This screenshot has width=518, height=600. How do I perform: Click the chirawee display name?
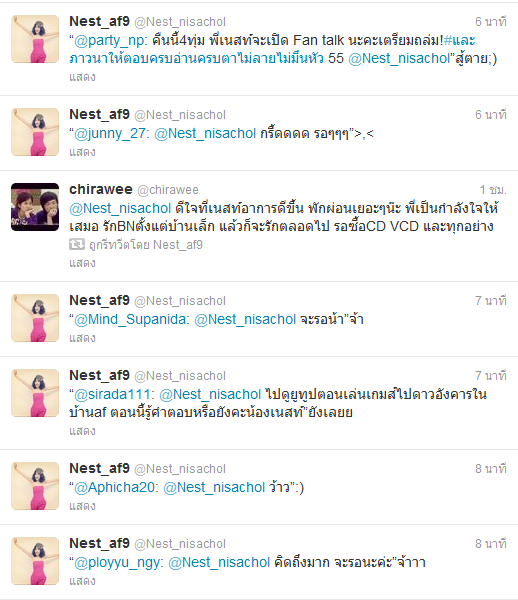click(x=101, y=189)
